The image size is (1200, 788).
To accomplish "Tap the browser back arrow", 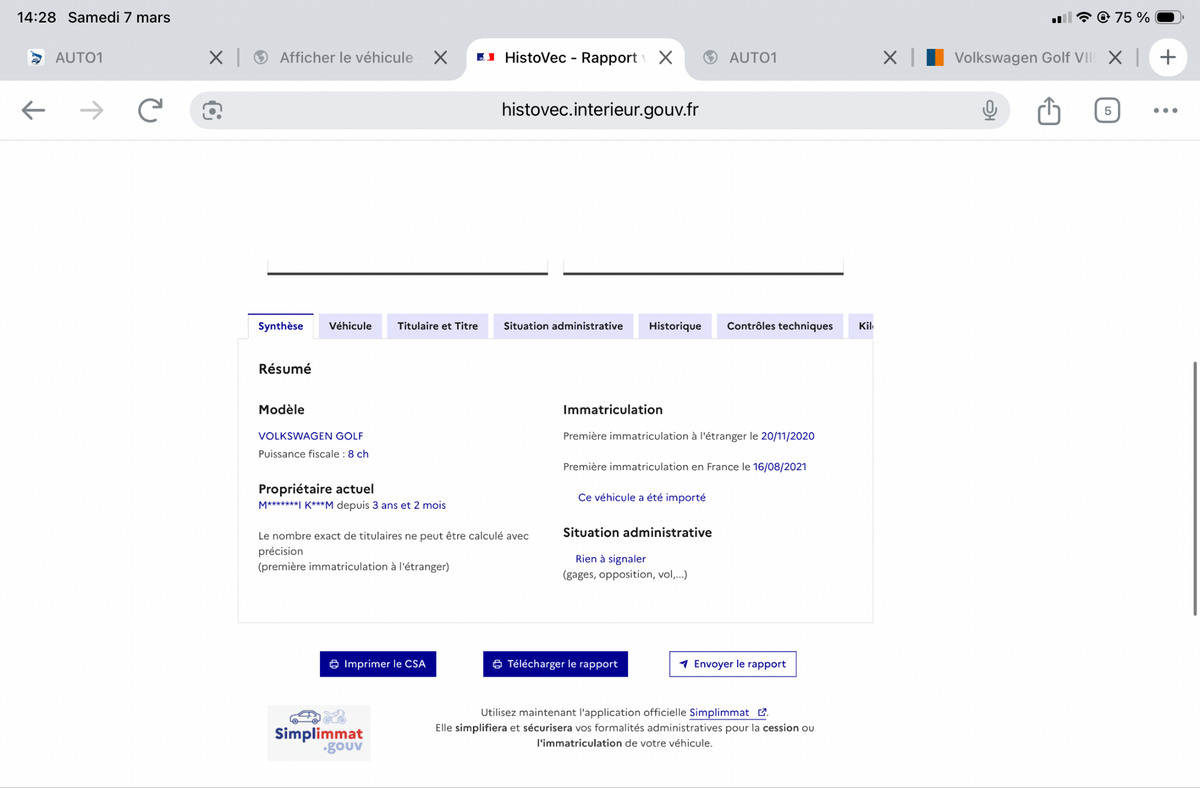I will point(34,111).
